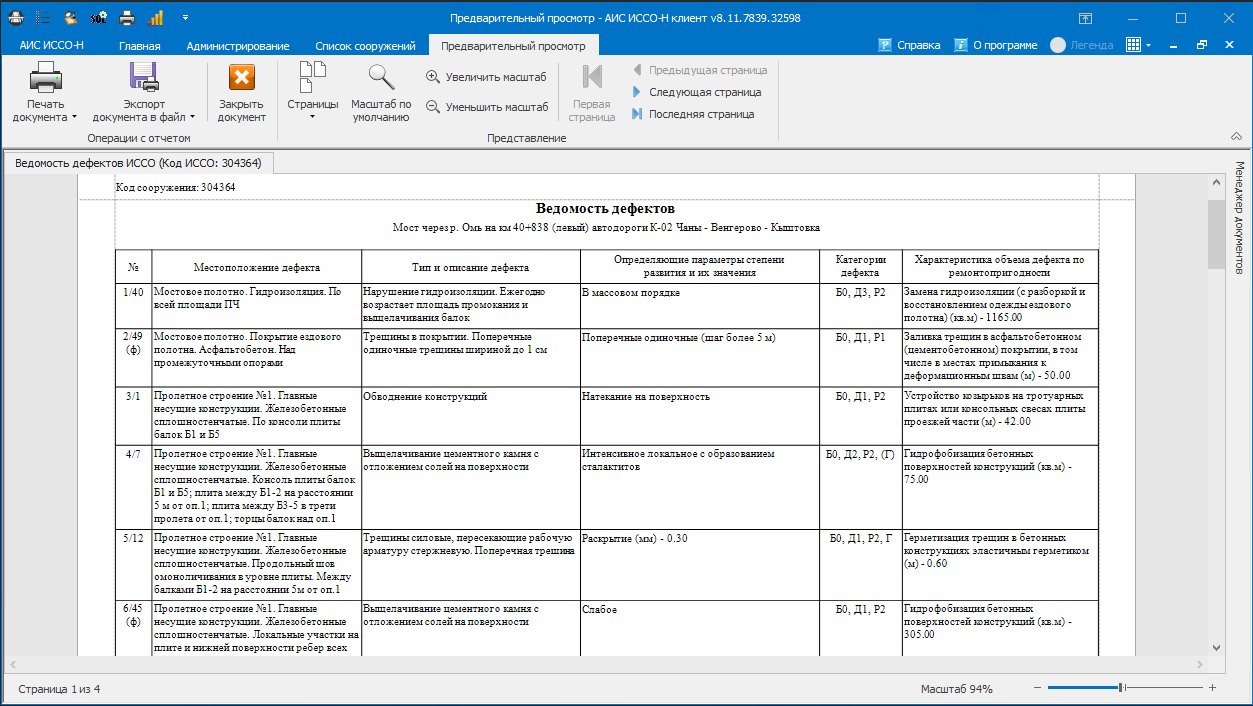The height and width of the screenshot is (706, 1253).
Task: Click the zoom slider handle in status bar
Action: coord(1122,688)
